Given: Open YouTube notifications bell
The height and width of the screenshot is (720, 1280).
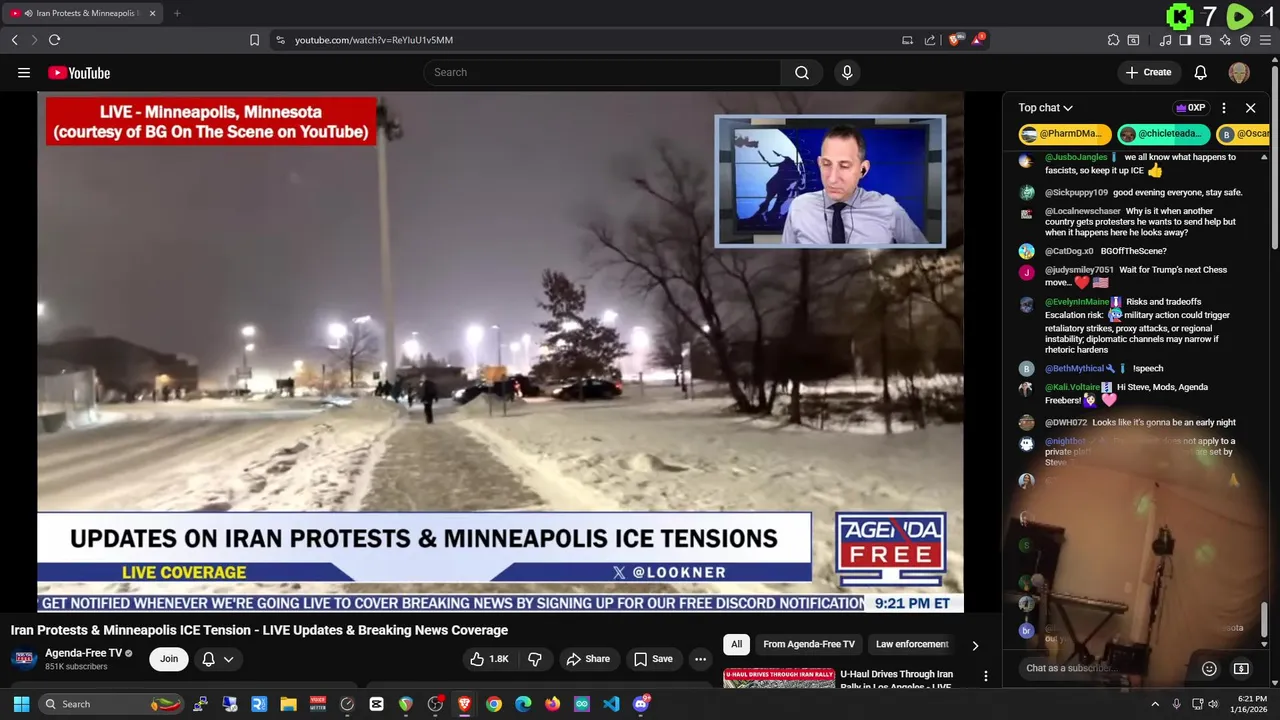Looking at the screenshot, I should coord(1201,72).
